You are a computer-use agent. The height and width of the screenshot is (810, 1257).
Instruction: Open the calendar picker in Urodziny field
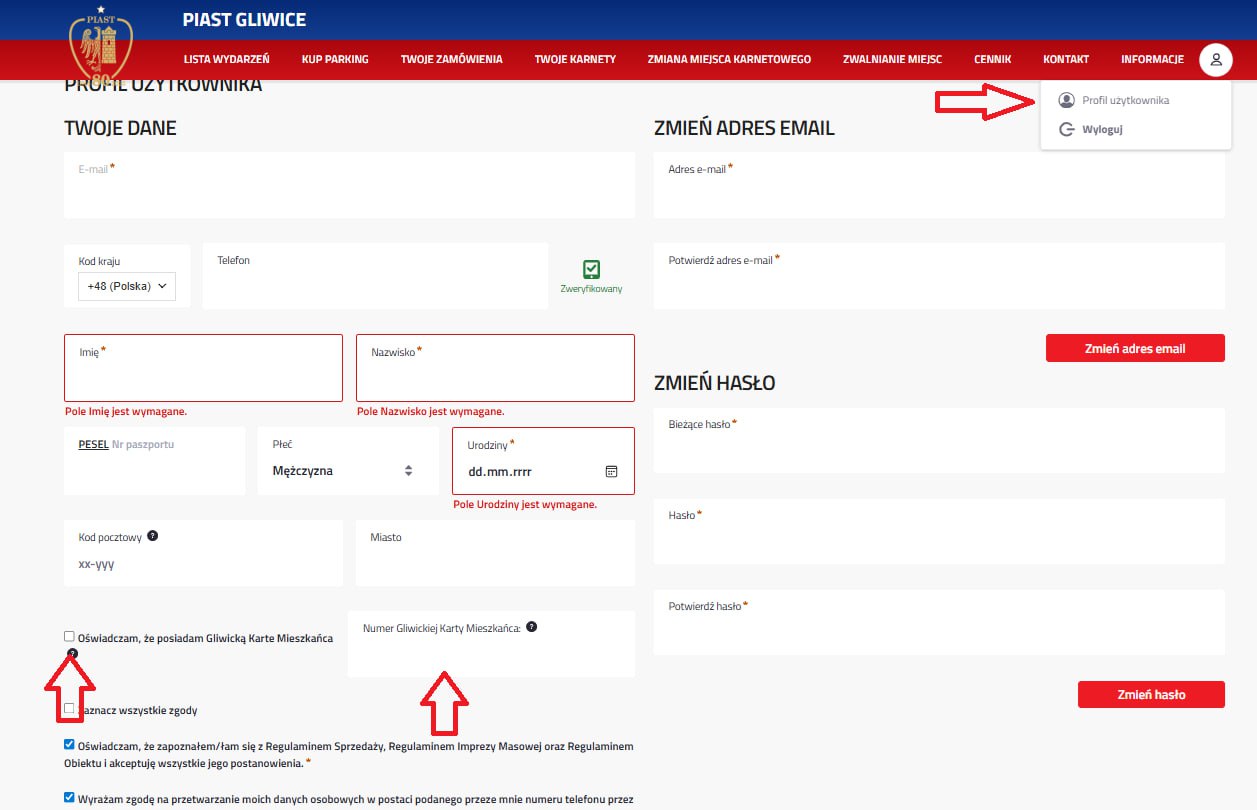point(612,471)
